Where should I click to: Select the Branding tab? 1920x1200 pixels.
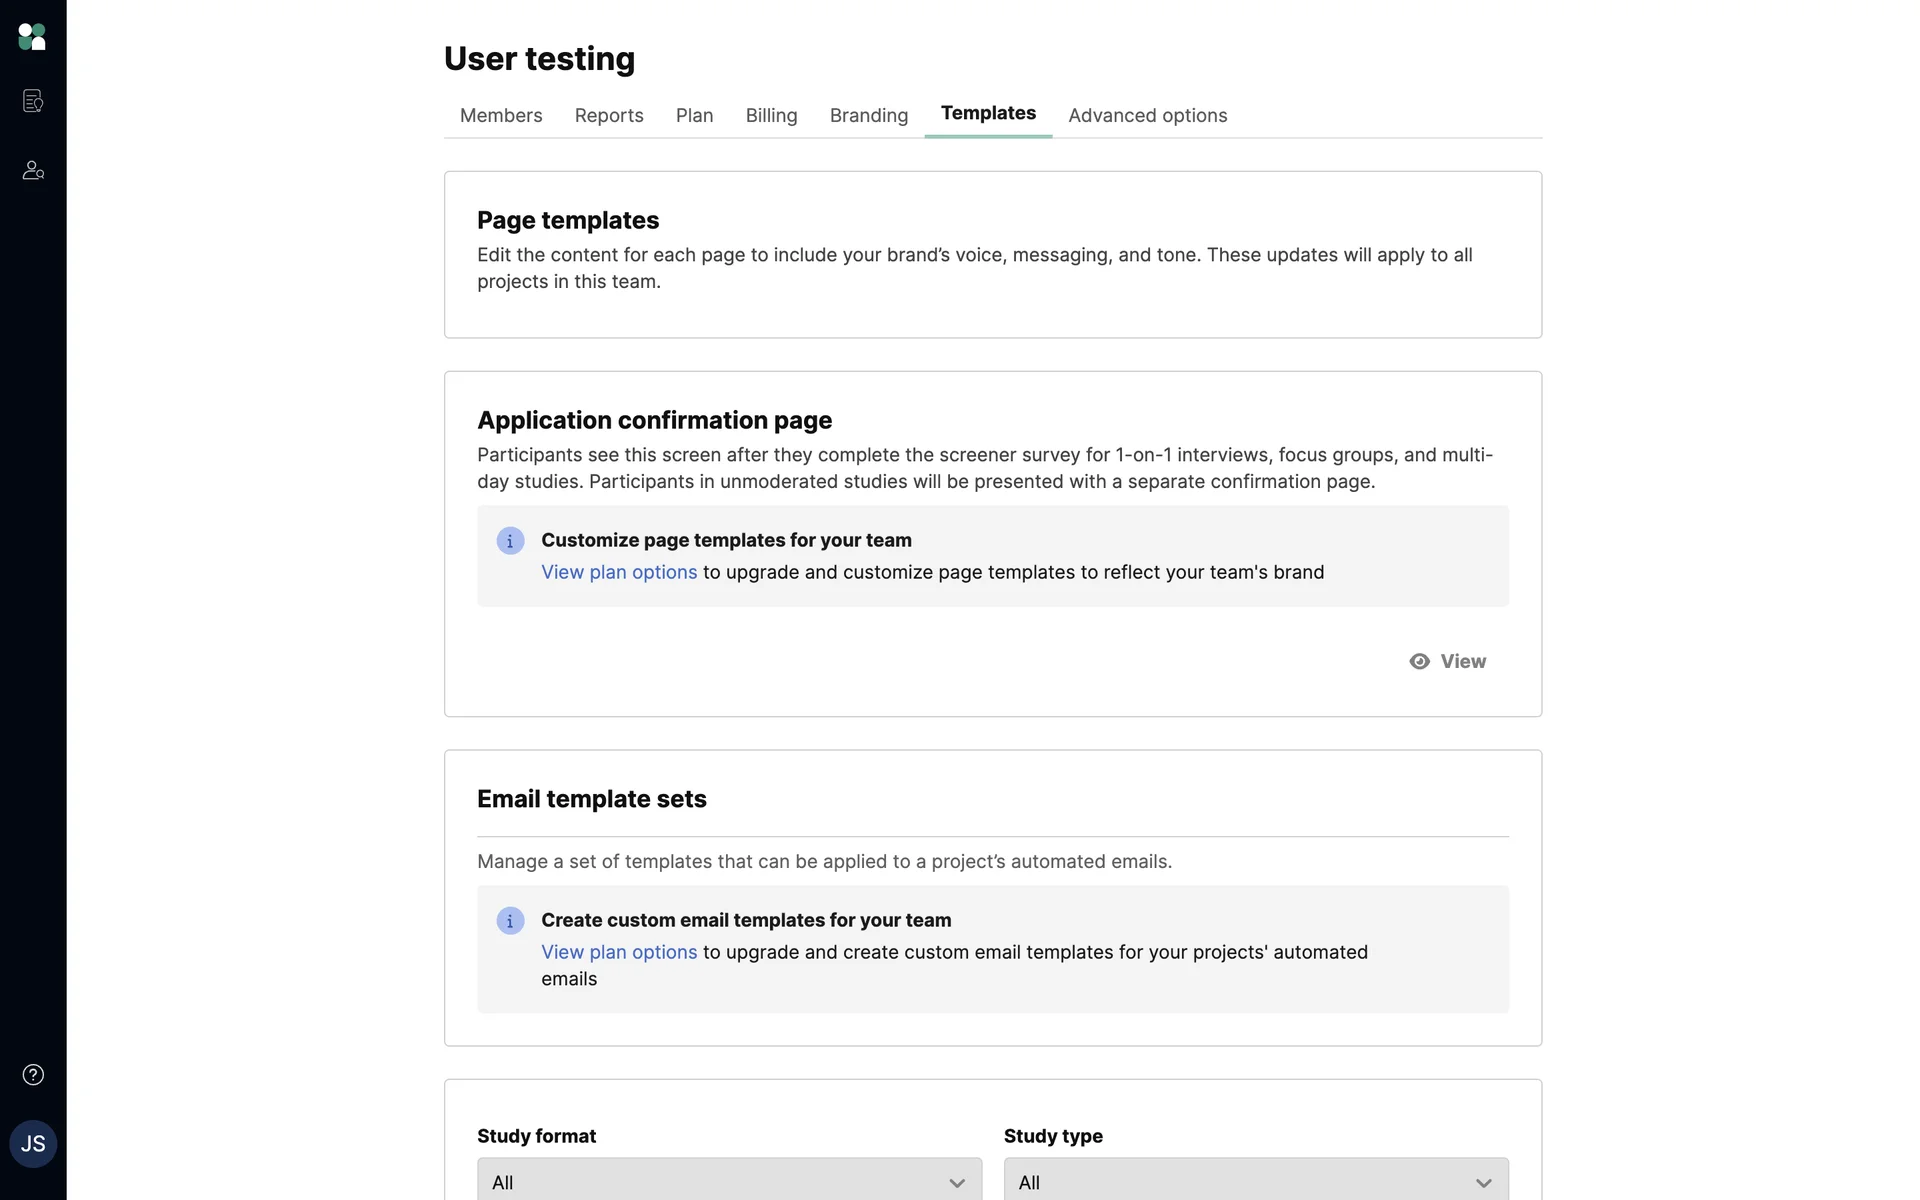tap(868, 116)
